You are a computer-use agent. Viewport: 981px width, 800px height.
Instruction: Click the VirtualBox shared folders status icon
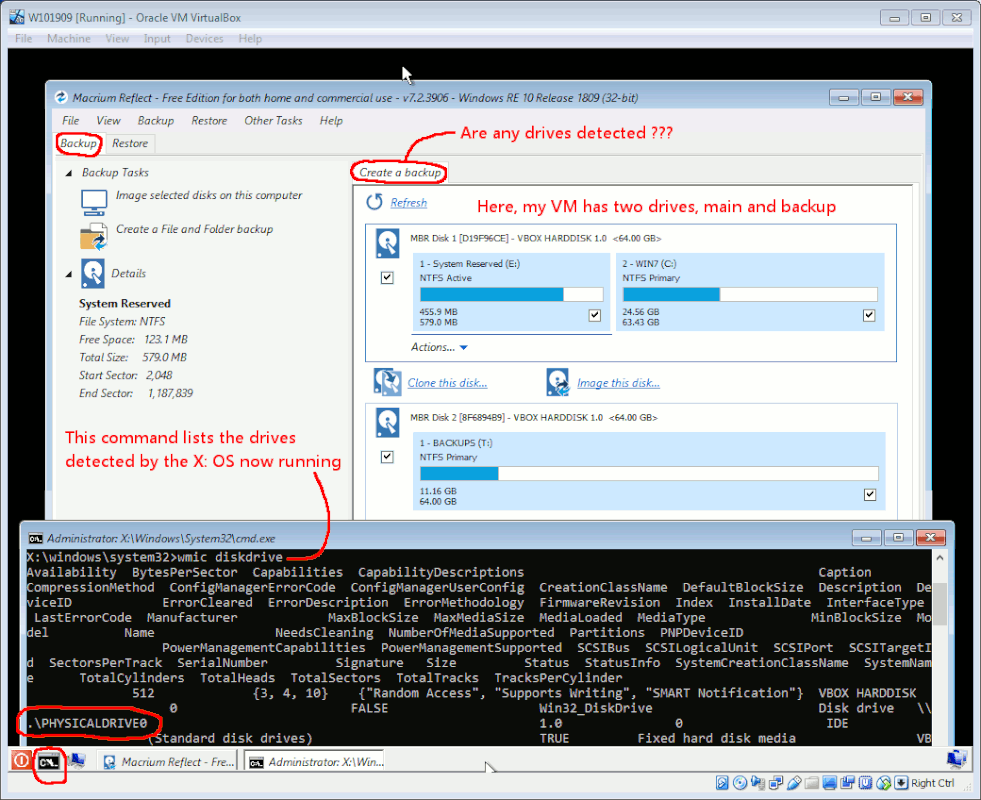pos(812,782)
